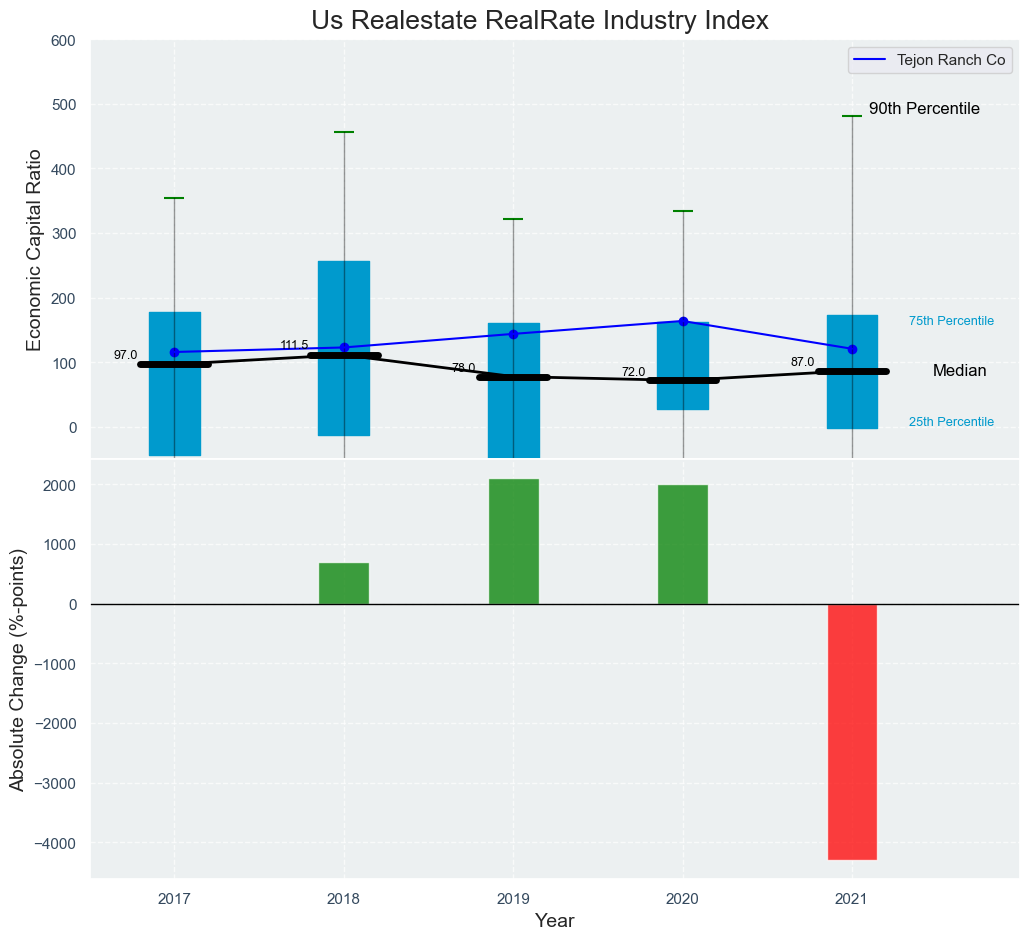Click the 2020 green change bar
Viewport: 1029px width, 940px height.
coord(683,544)
